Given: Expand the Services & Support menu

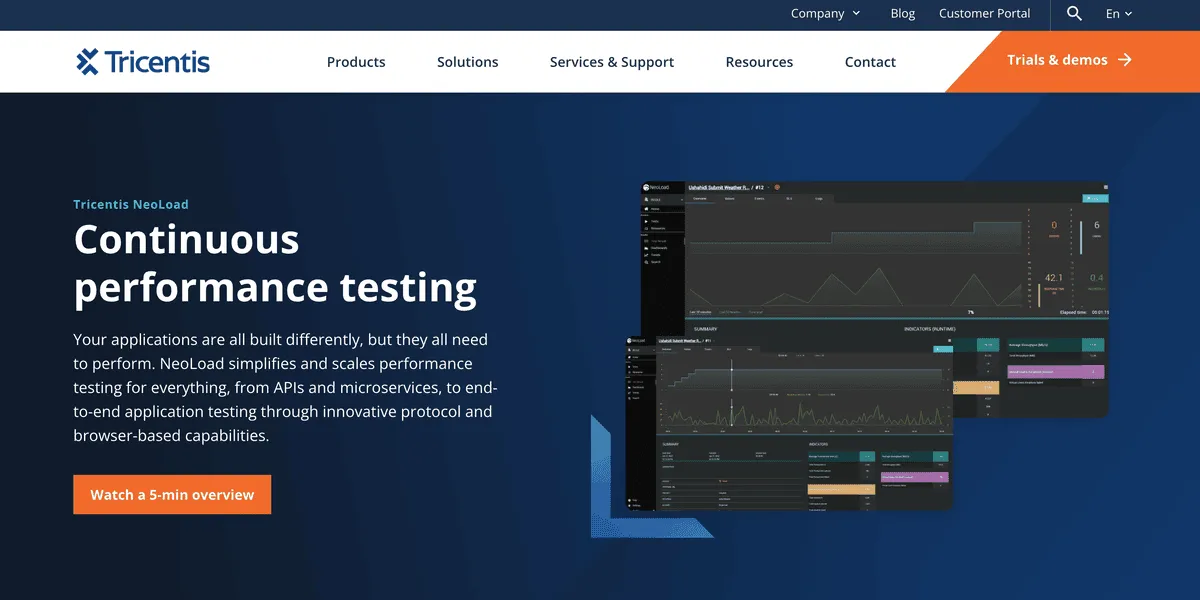Looking at the screenshot, I should tap(612, 62).
